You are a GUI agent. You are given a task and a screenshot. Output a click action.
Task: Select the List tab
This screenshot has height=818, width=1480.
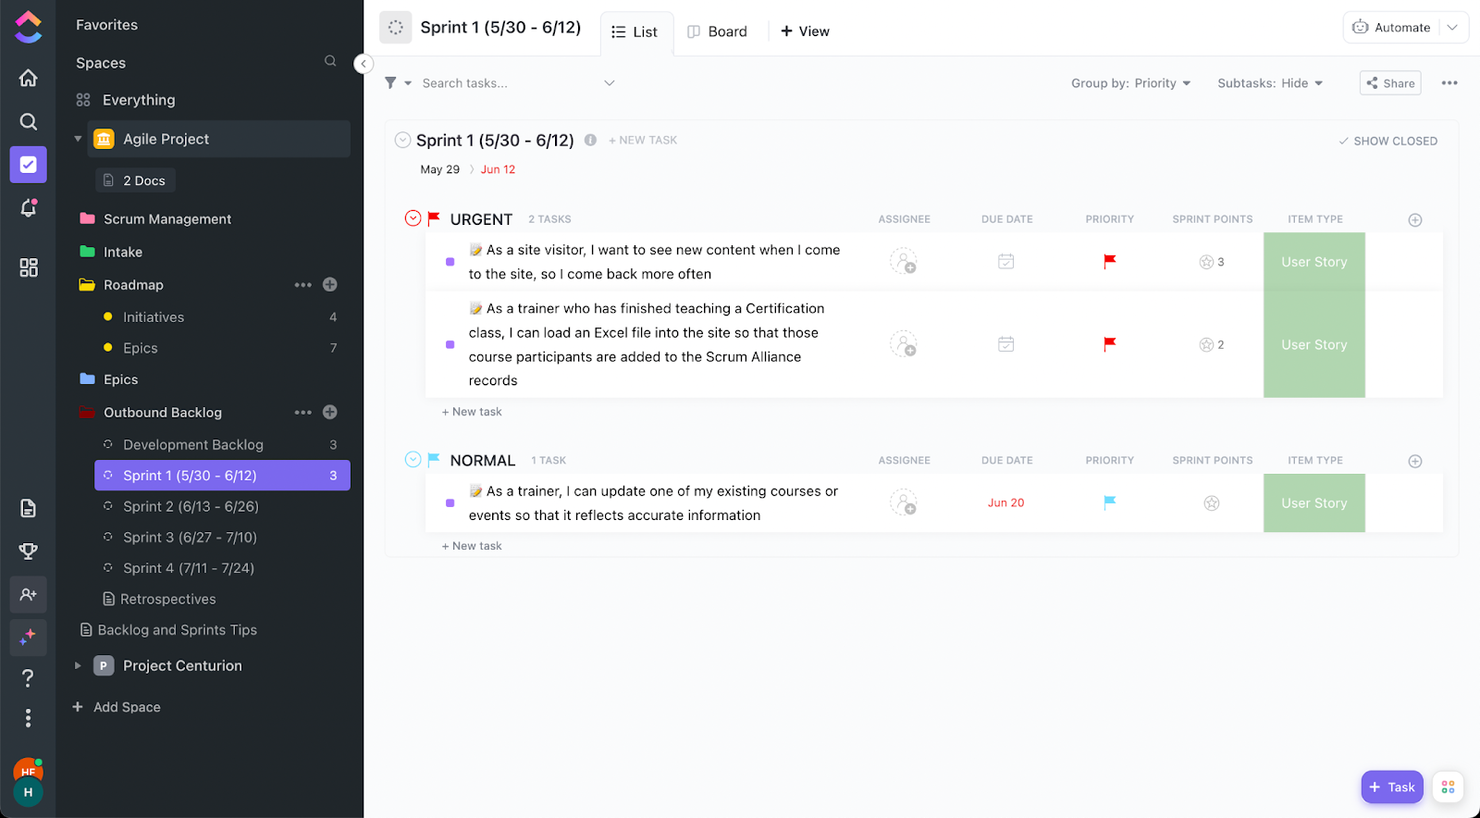[x=635, y=32]
